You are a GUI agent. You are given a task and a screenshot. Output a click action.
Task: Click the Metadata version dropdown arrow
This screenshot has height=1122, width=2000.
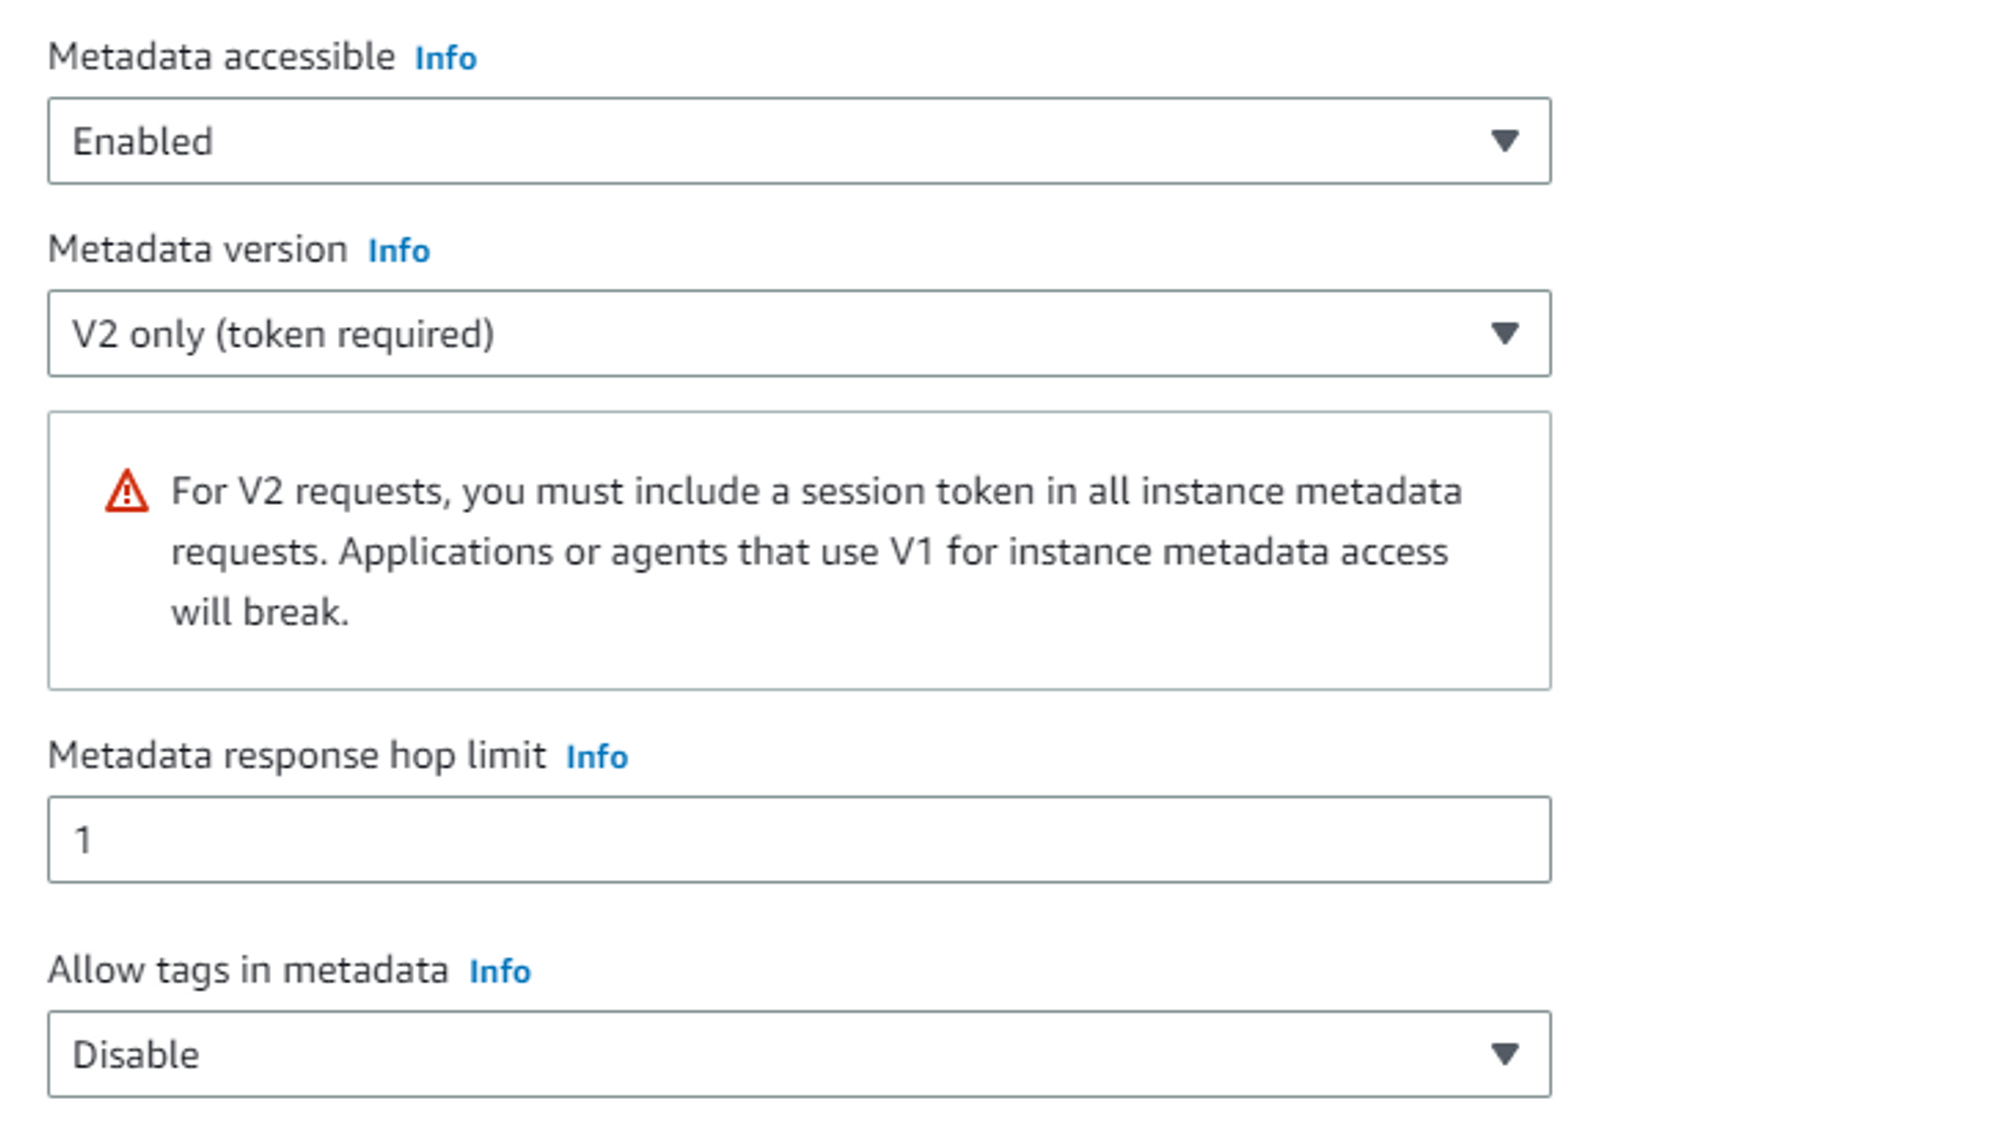pyautogui.click(x=1504, y=334)
